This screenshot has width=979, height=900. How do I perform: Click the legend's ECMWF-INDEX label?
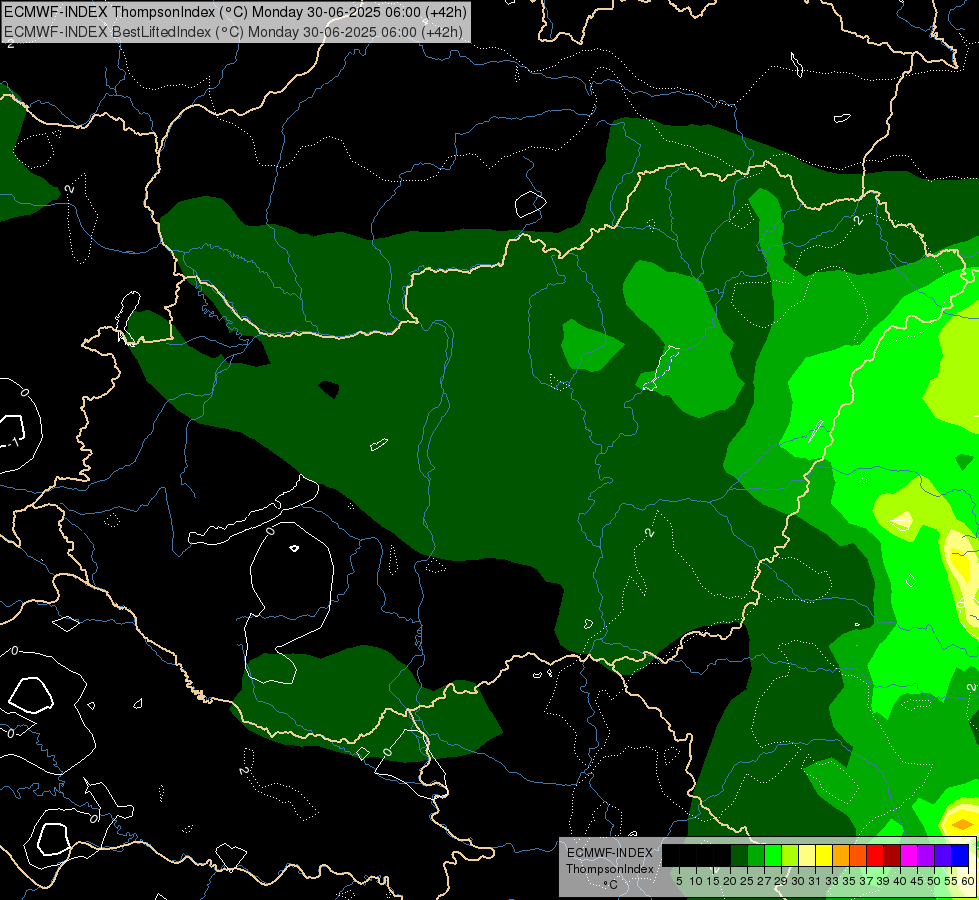(x=610, y=853)
